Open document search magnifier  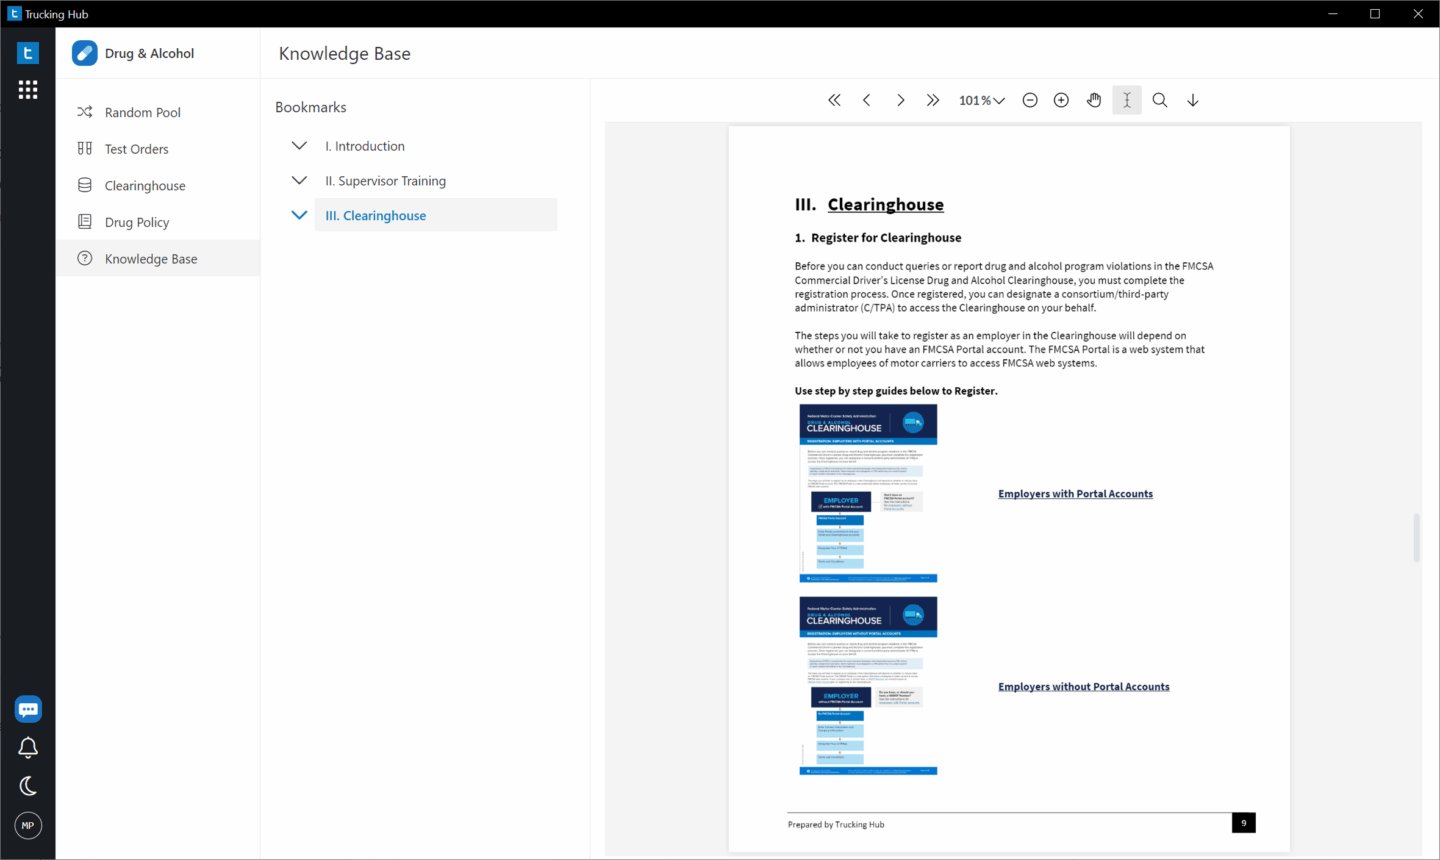1160,100
